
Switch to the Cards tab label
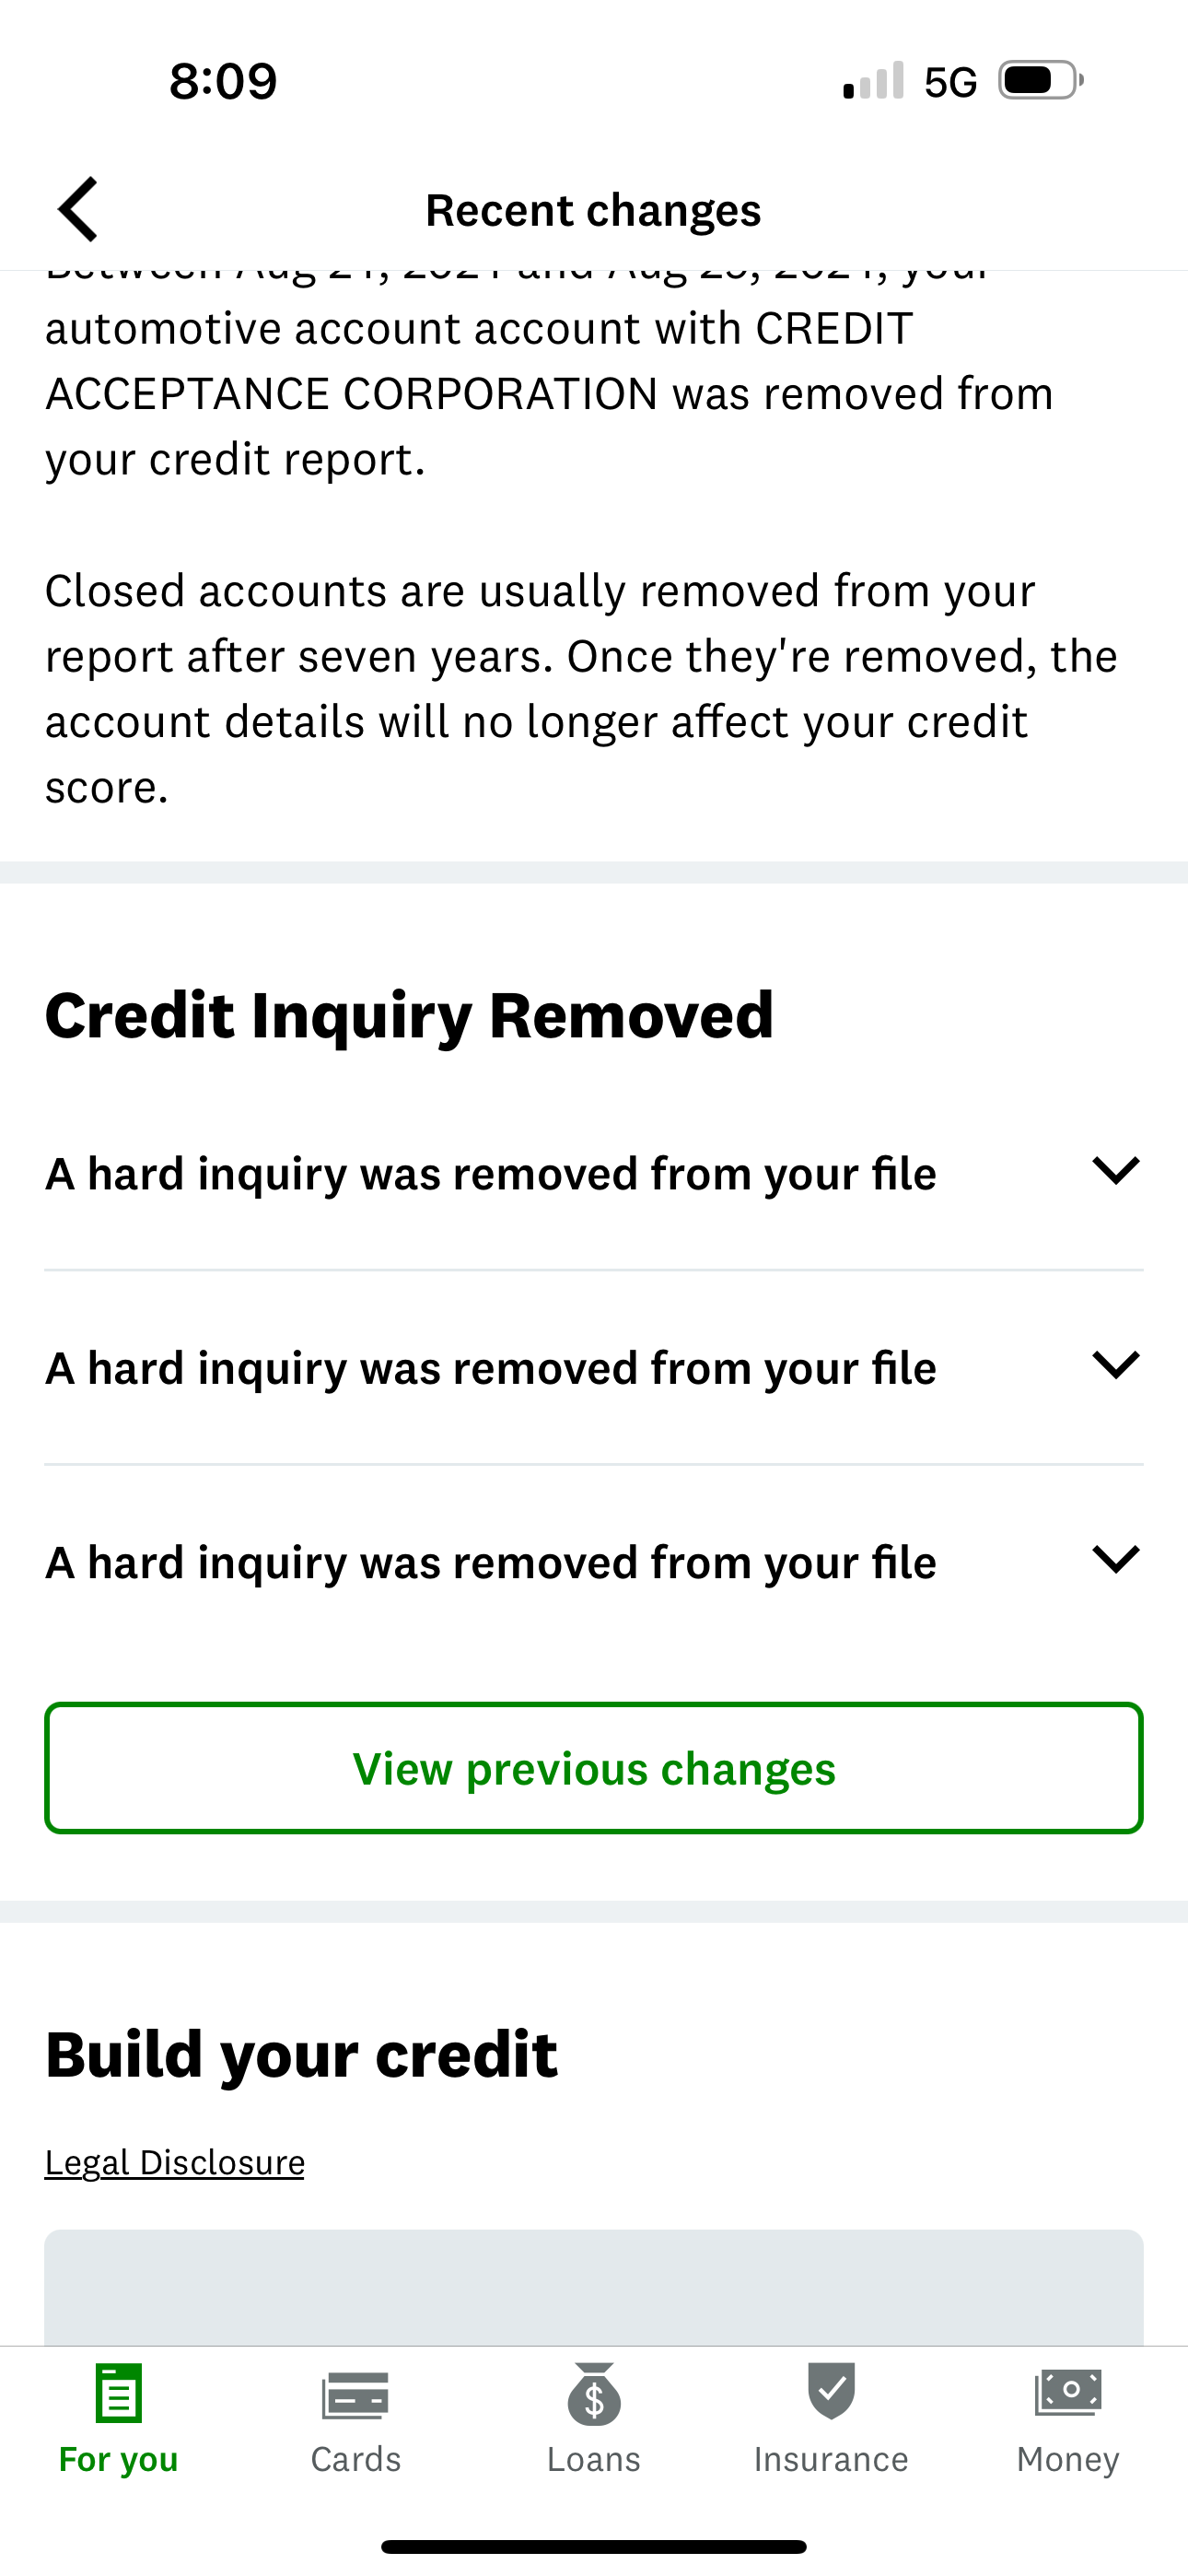pos(355,2459)
